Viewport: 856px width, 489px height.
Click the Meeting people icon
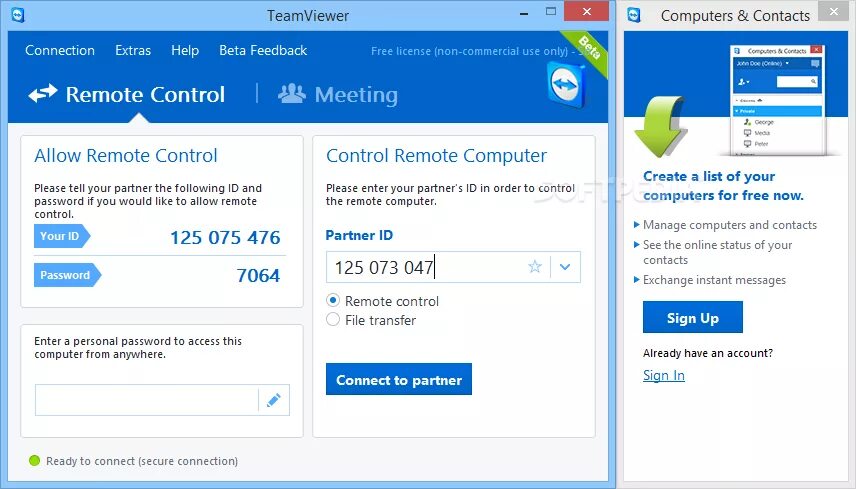pyautogui.click(x=292, y=93)
